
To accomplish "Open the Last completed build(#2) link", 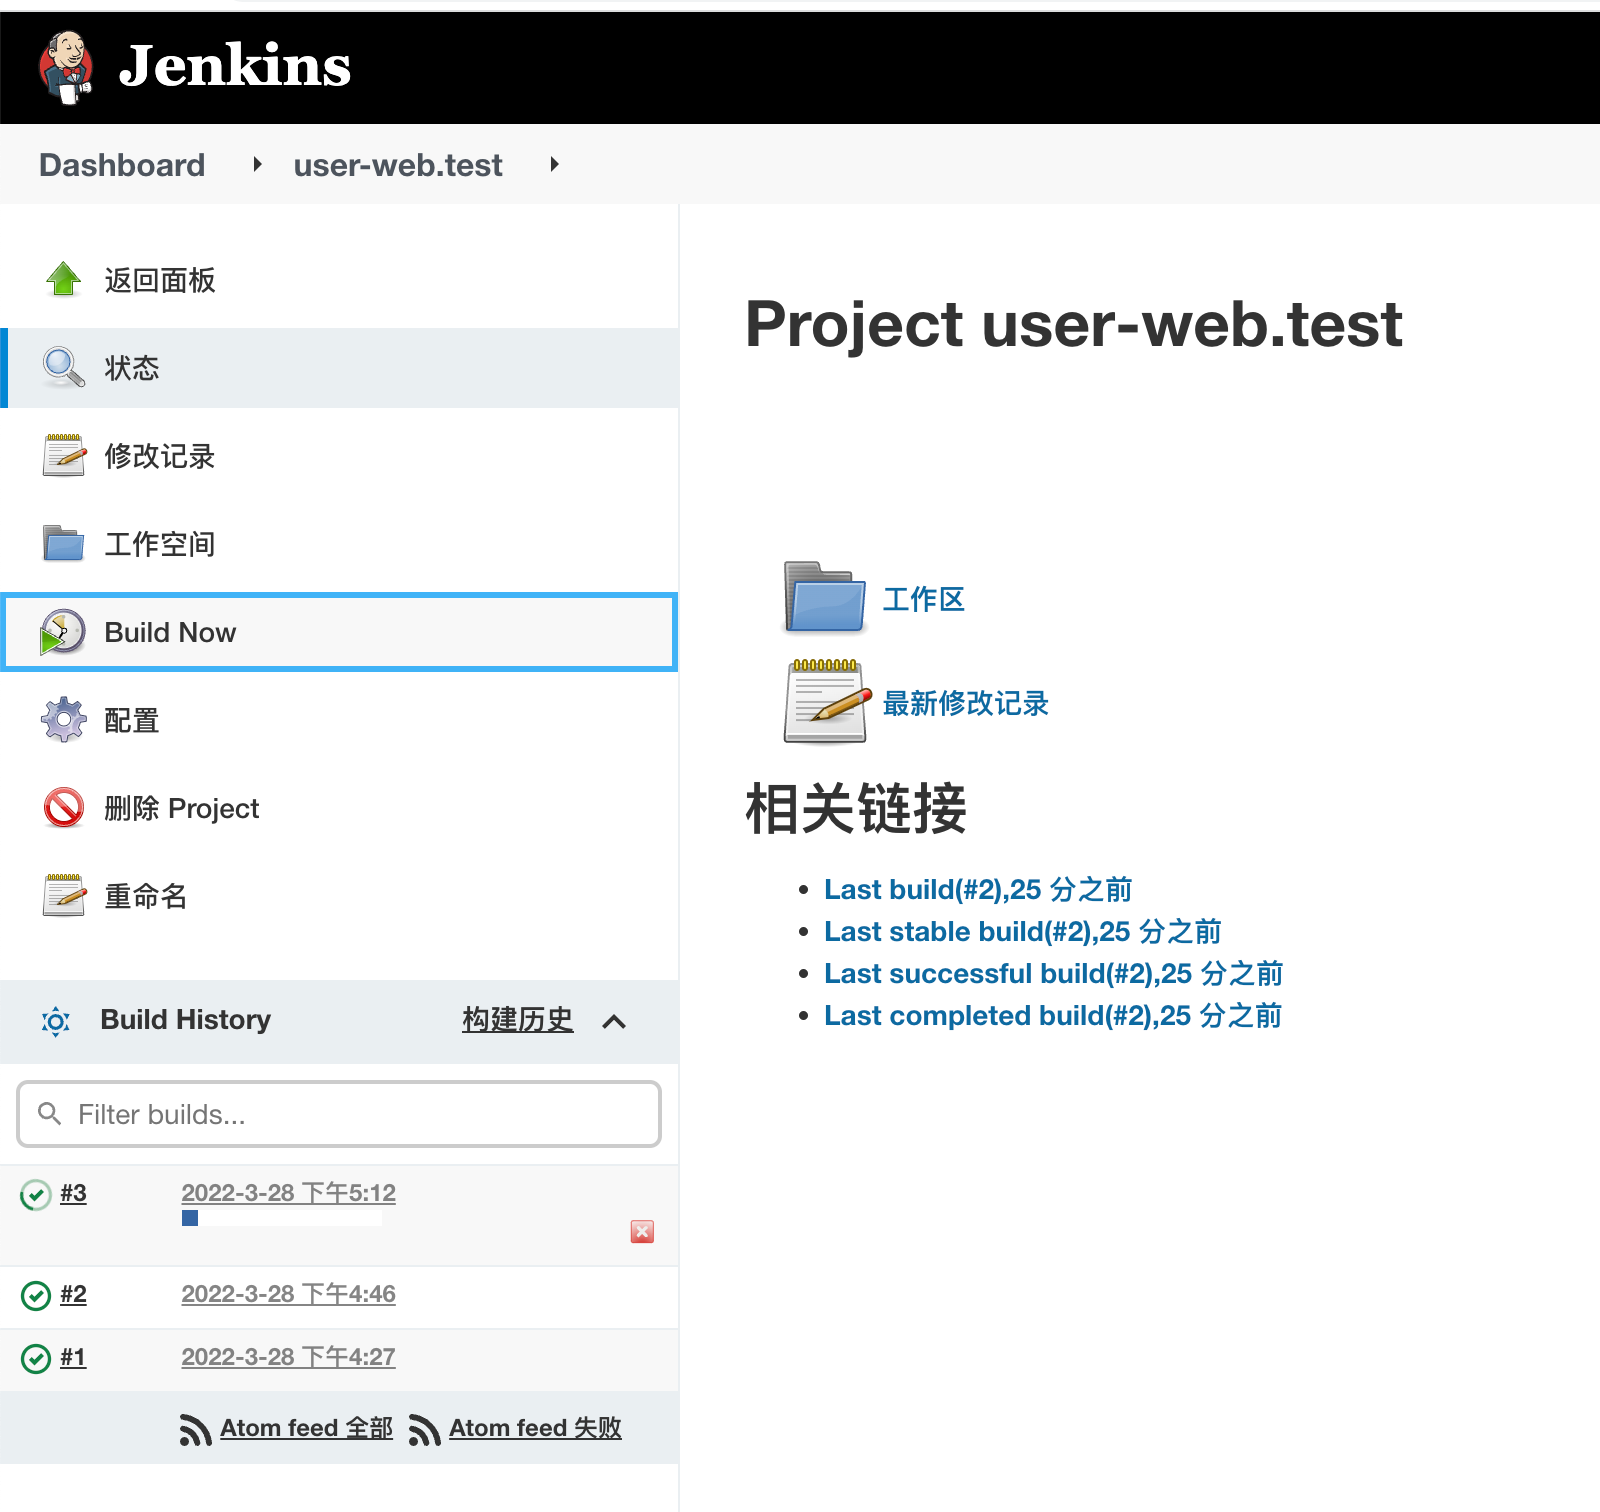I will coord(1053,1015).
